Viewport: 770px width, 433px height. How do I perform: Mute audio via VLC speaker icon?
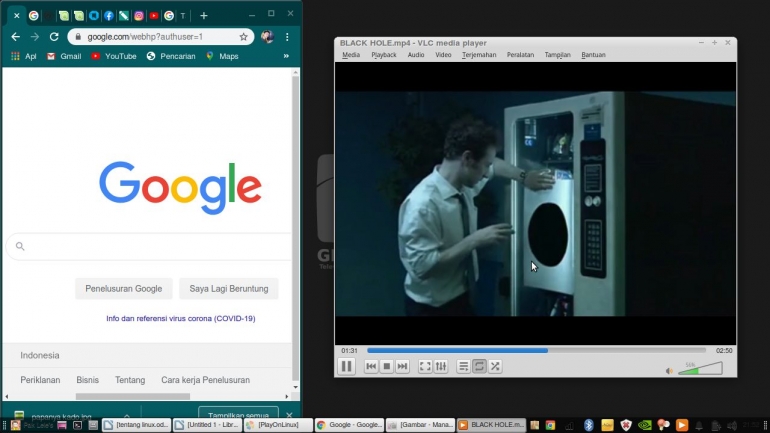coord(669,371)
